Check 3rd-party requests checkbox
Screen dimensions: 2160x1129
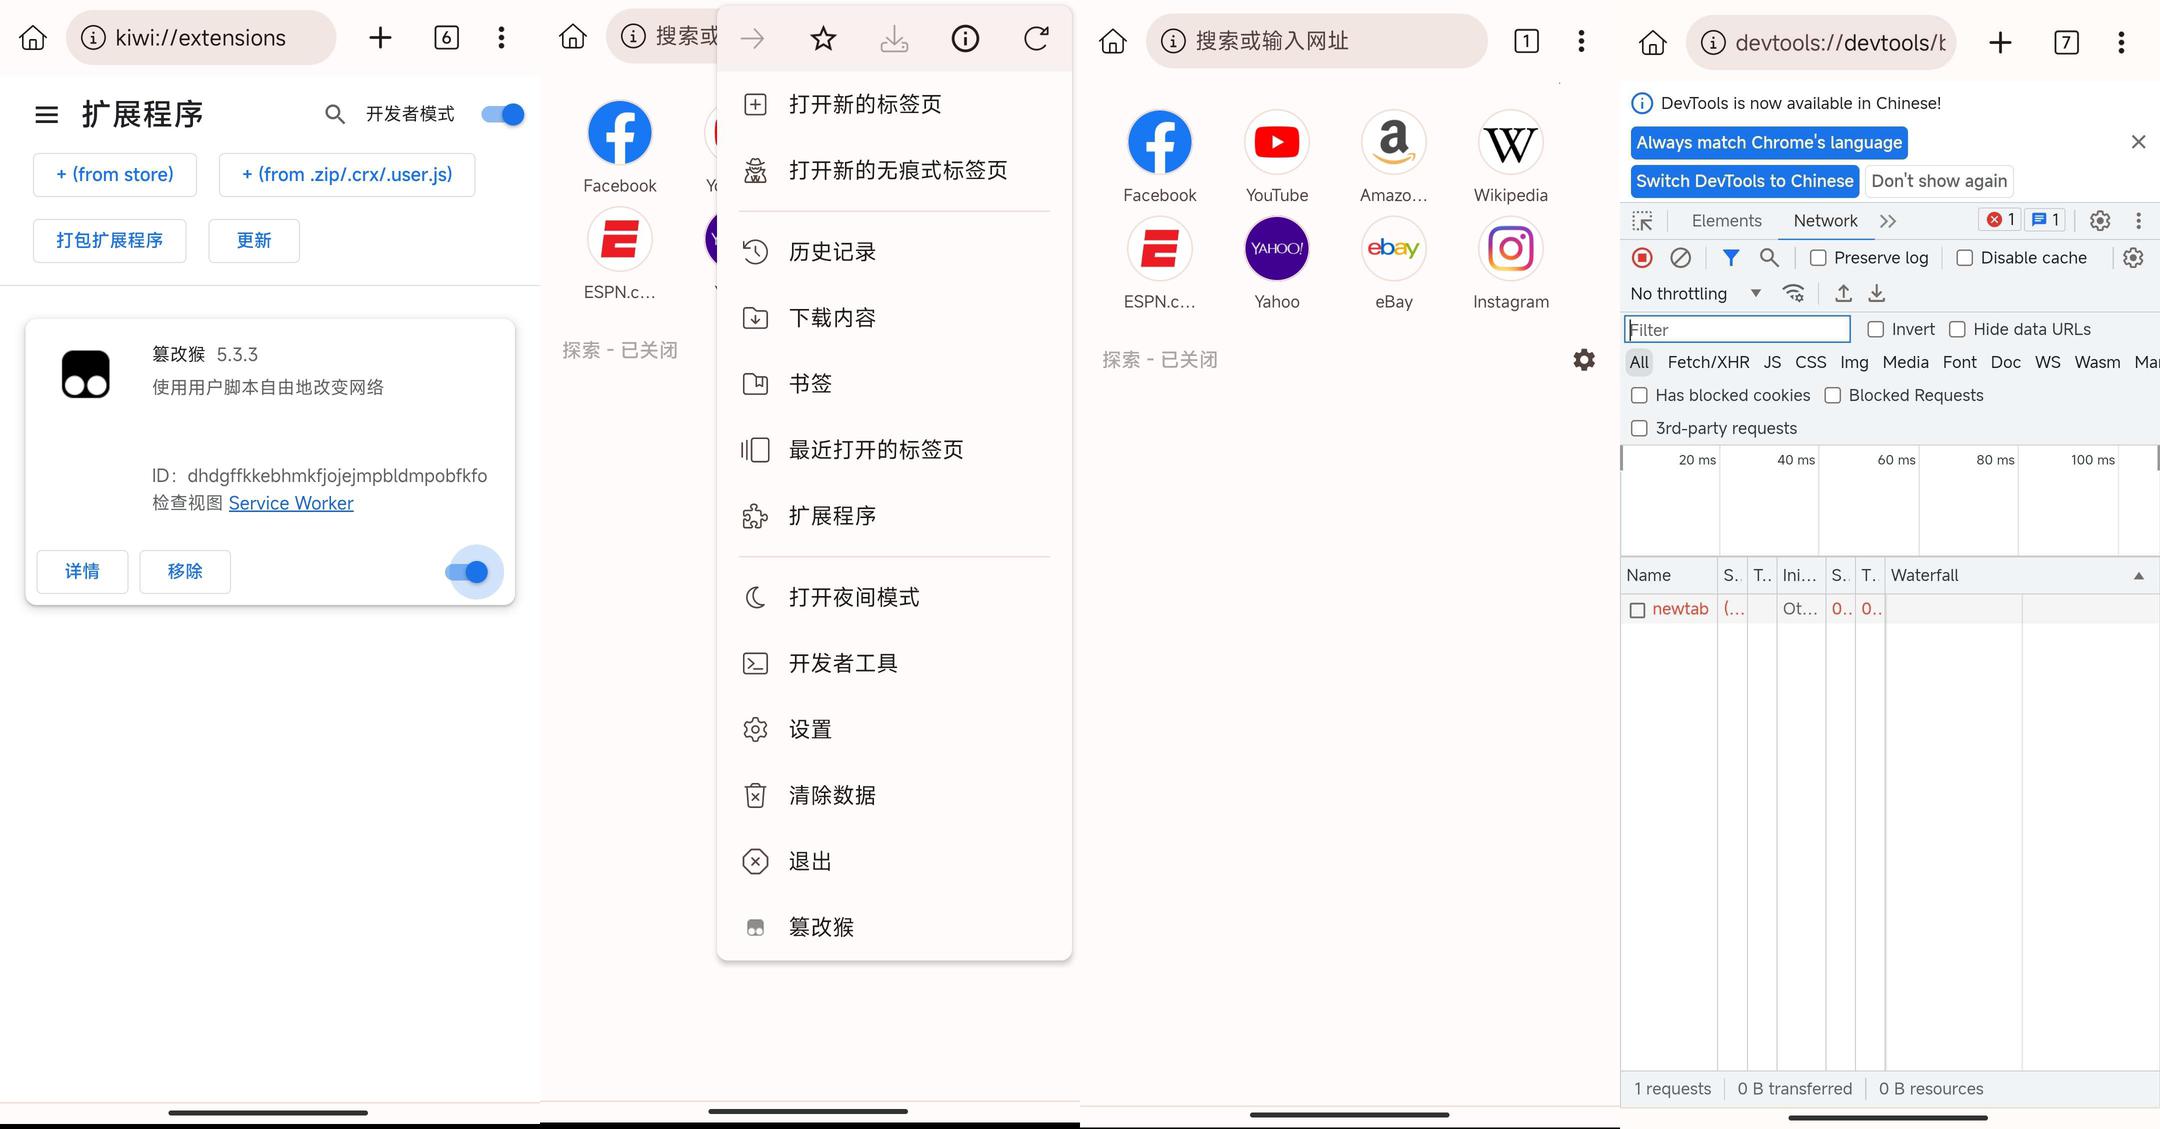1639,429
